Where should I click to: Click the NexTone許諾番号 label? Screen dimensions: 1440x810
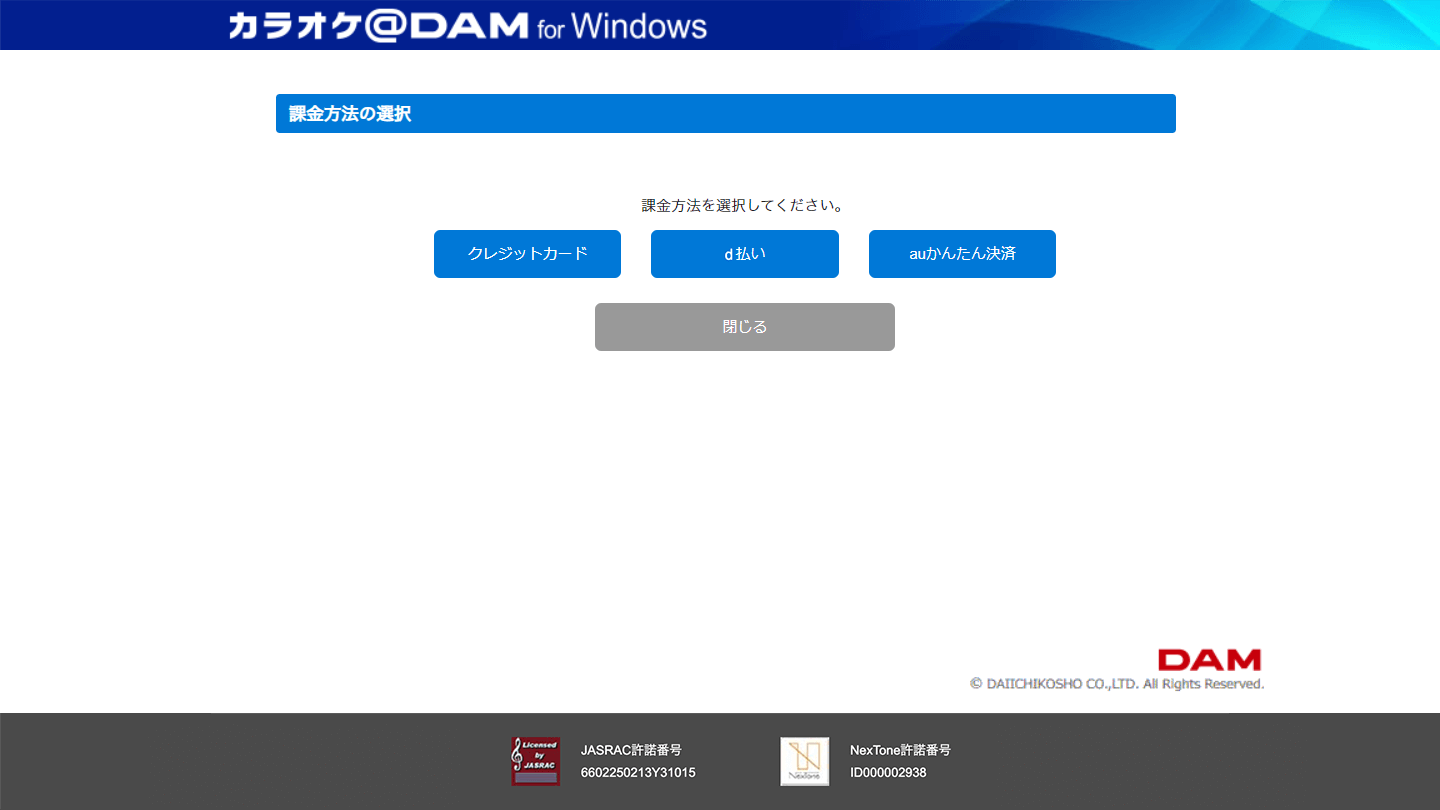pyautogui.click(x=900, y=750)
